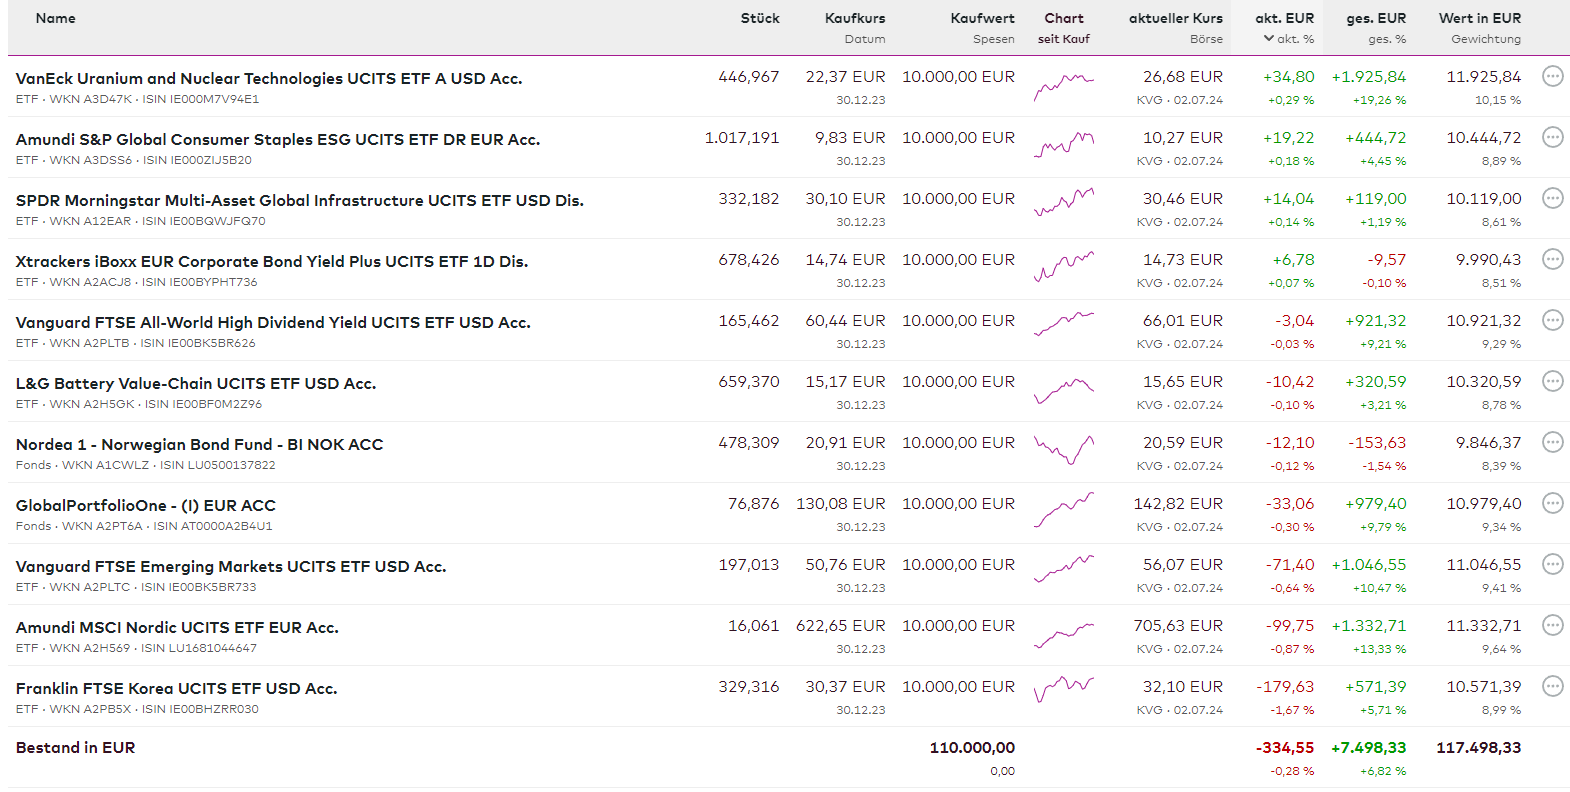Sort by aktueller Kurs column header

[x=1175, y=18]
